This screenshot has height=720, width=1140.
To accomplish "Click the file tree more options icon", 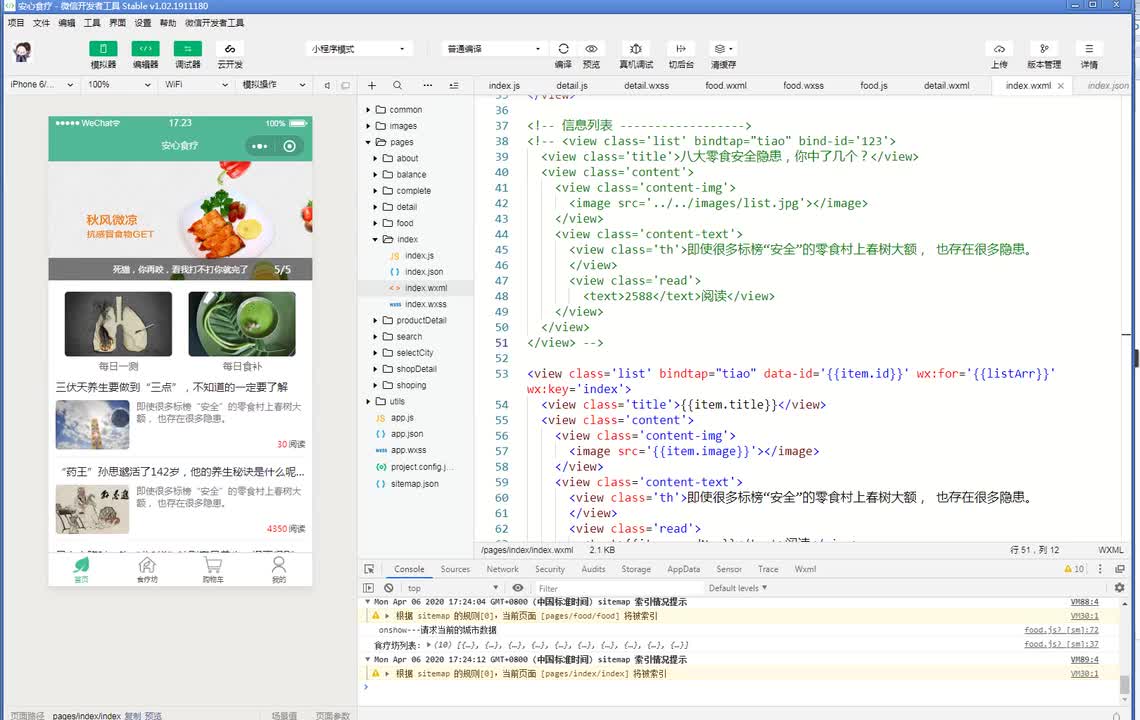I will click(428, 85).
